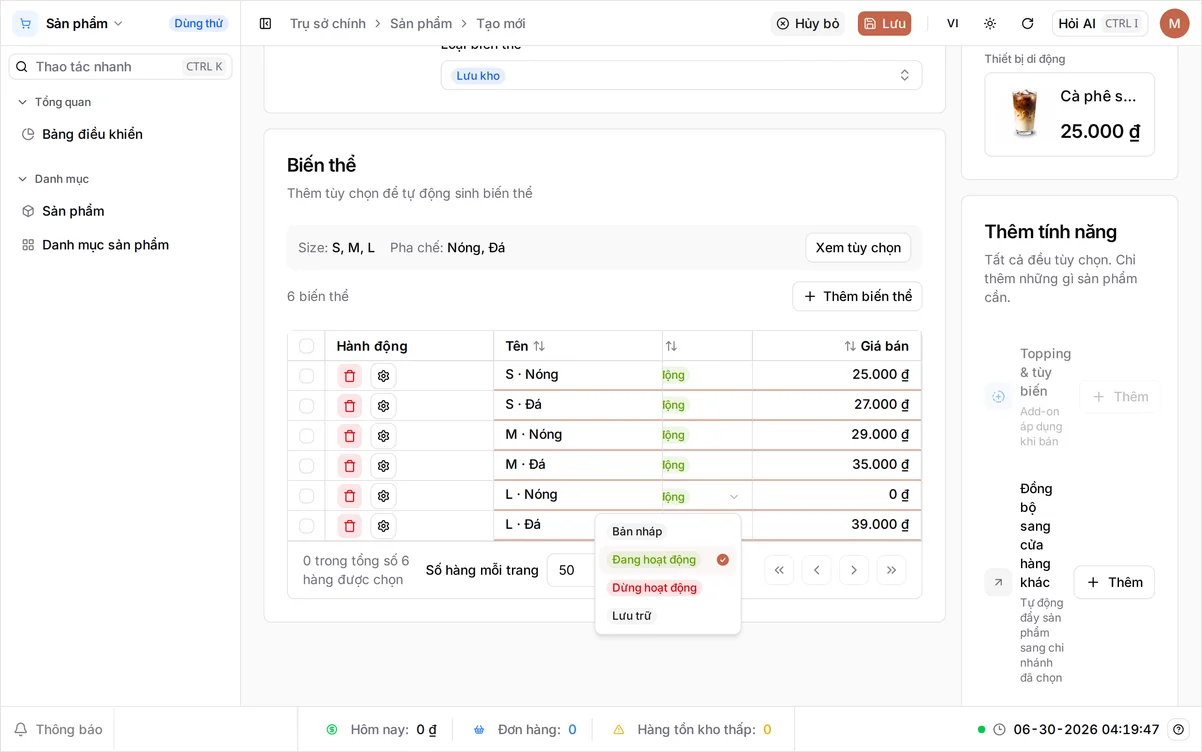1202x752 pixels.
Task: Toggle the sidebar panel icon
Action: [x=265, y=23]
